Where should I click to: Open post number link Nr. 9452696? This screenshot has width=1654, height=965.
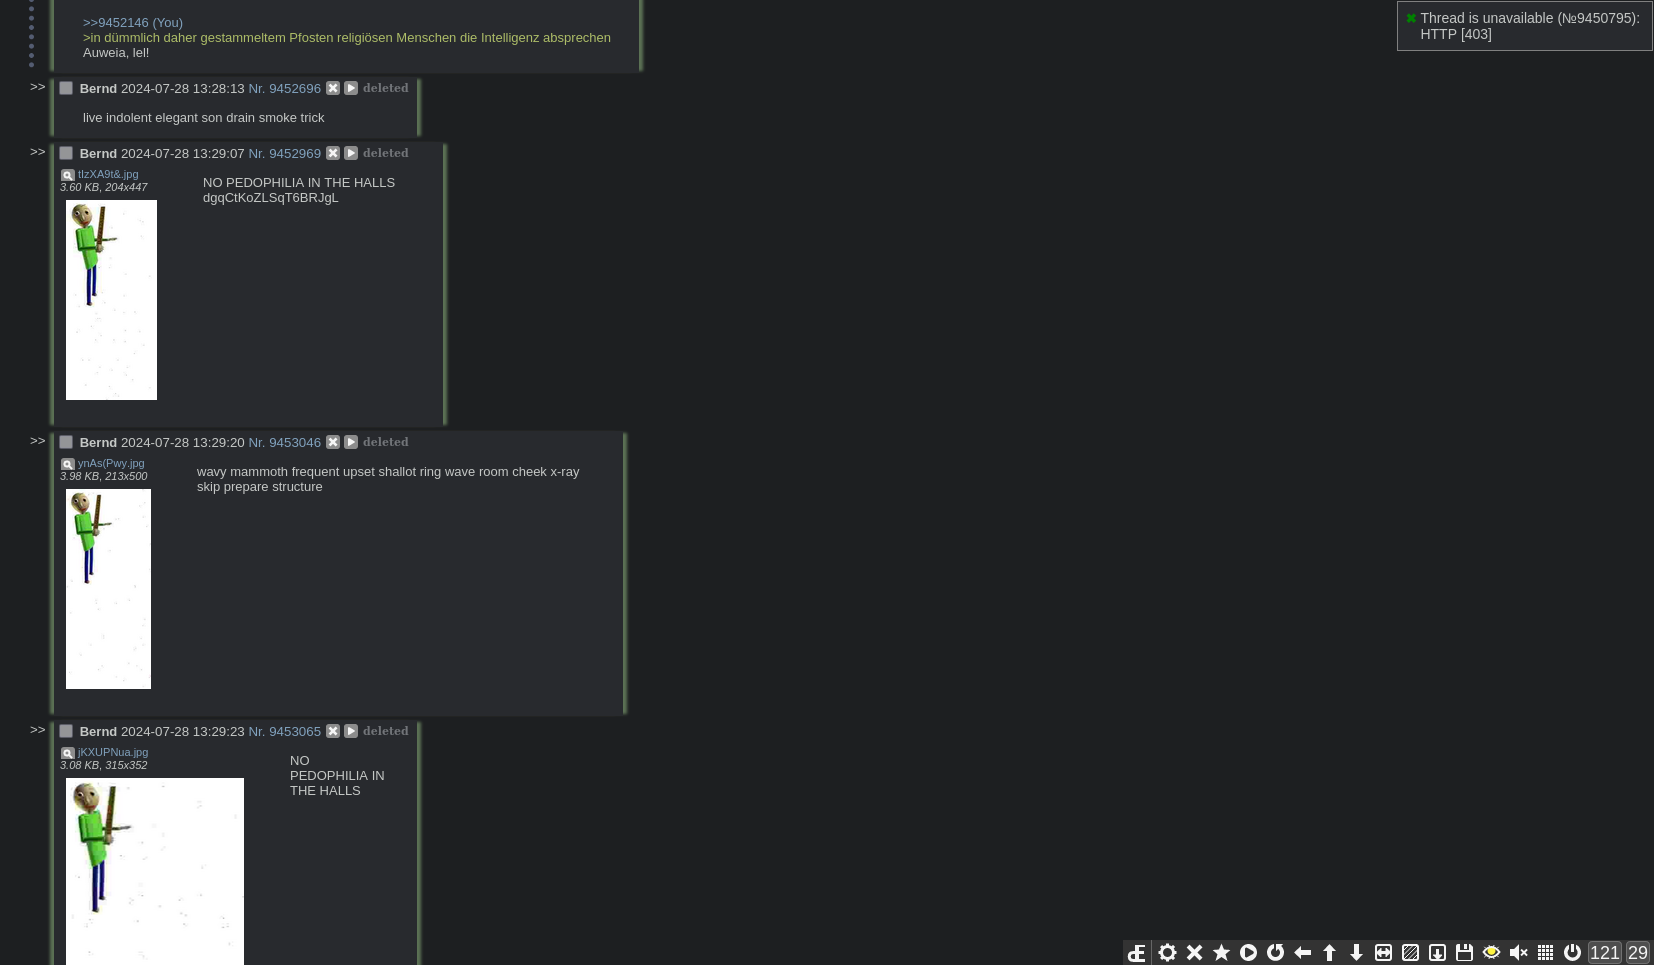[284, 88]
